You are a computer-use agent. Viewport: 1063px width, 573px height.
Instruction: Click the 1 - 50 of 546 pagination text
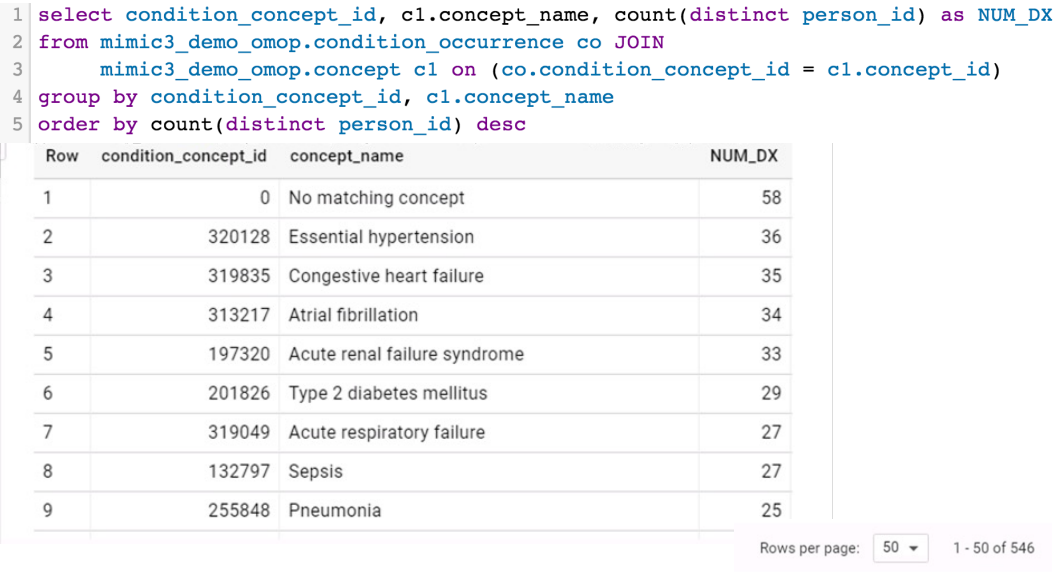993,548
